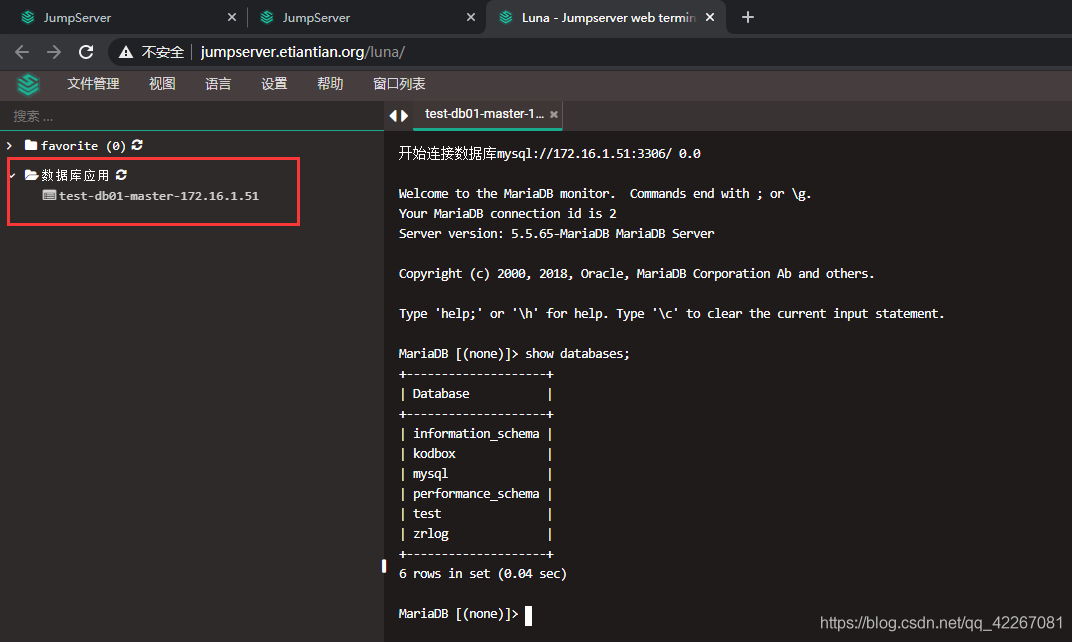Close the test-db01-master terminal tab
1072x642 pixels.
click(554, 114)
